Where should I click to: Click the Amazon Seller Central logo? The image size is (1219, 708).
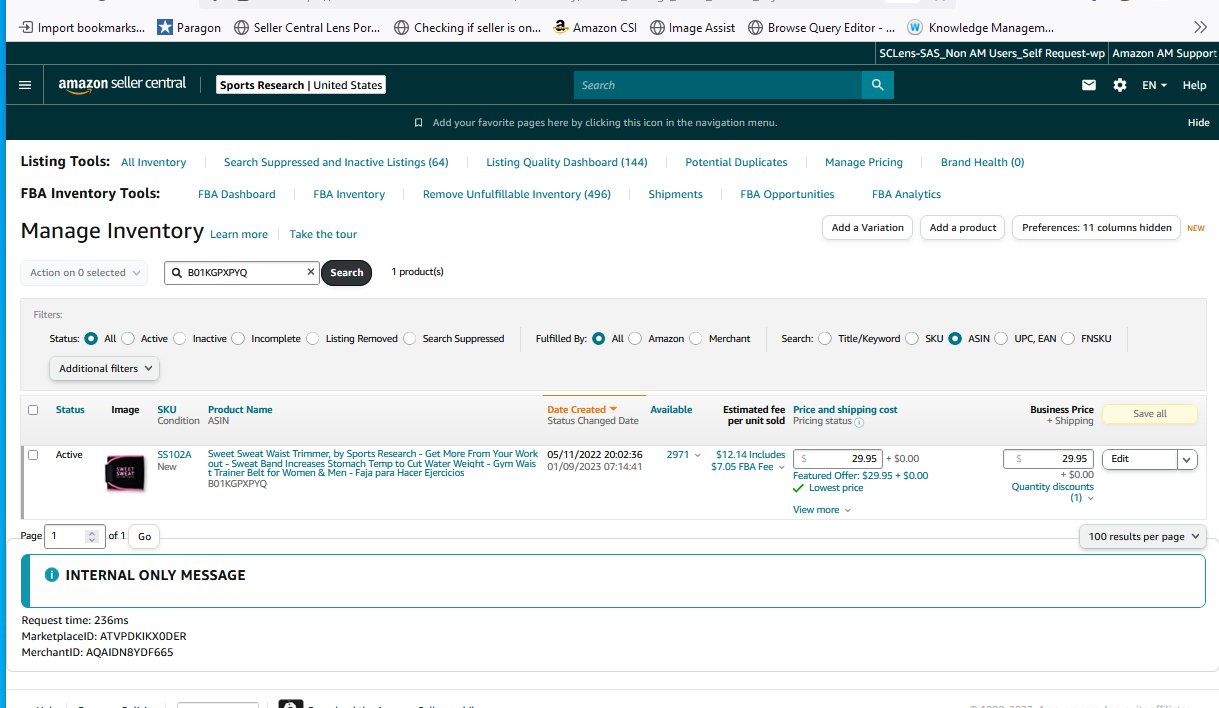122,85
